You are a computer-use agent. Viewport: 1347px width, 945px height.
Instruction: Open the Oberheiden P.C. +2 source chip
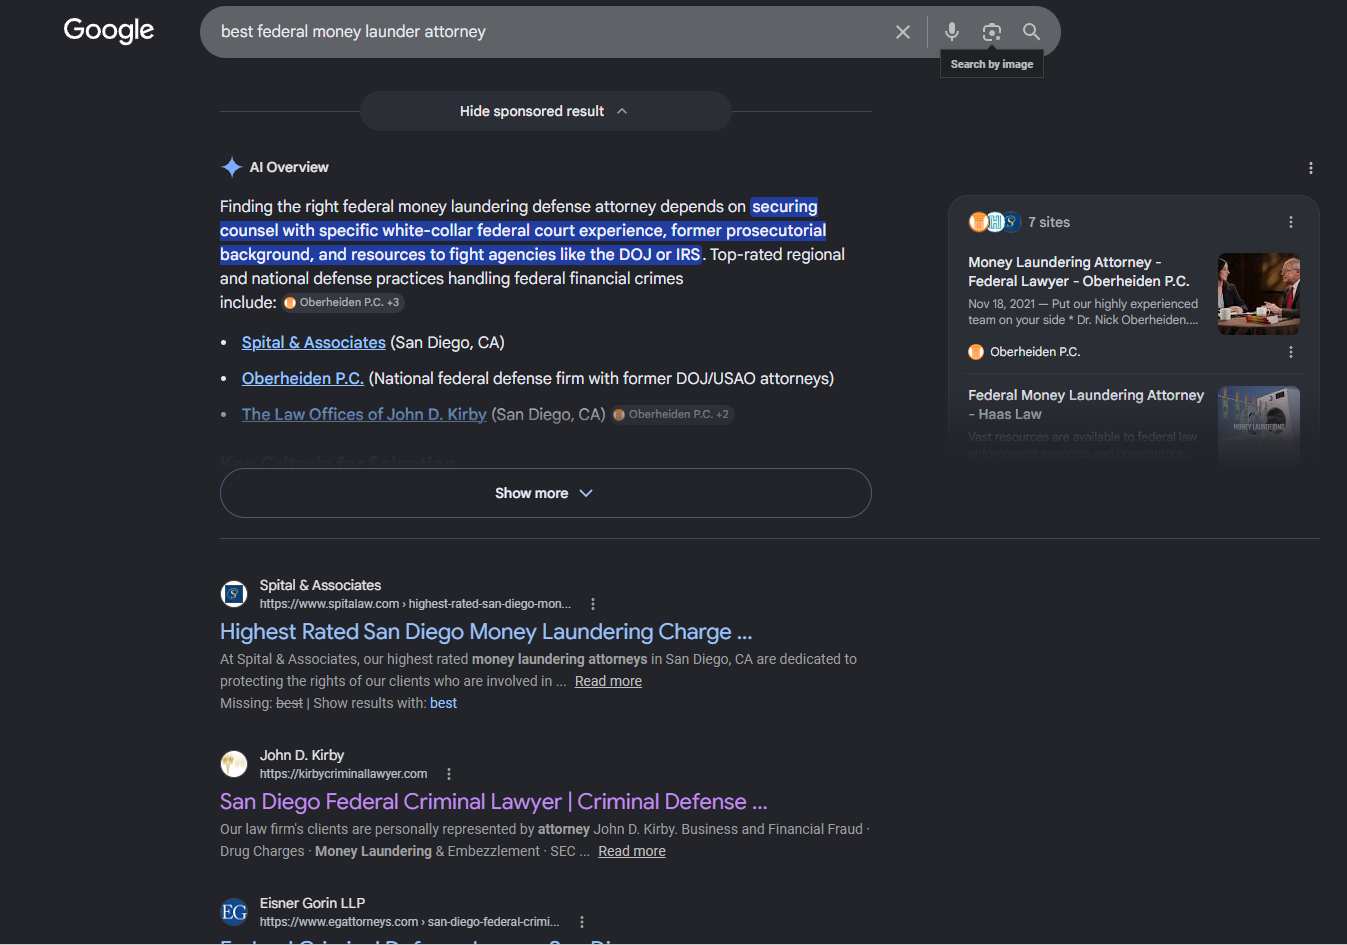(672, 414)
